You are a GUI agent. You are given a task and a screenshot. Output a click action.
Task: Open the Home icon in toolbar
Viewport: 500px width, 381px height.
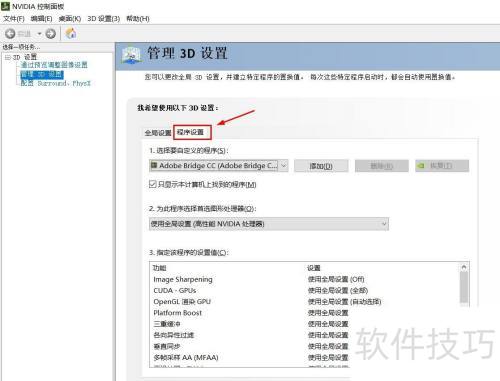71,33
